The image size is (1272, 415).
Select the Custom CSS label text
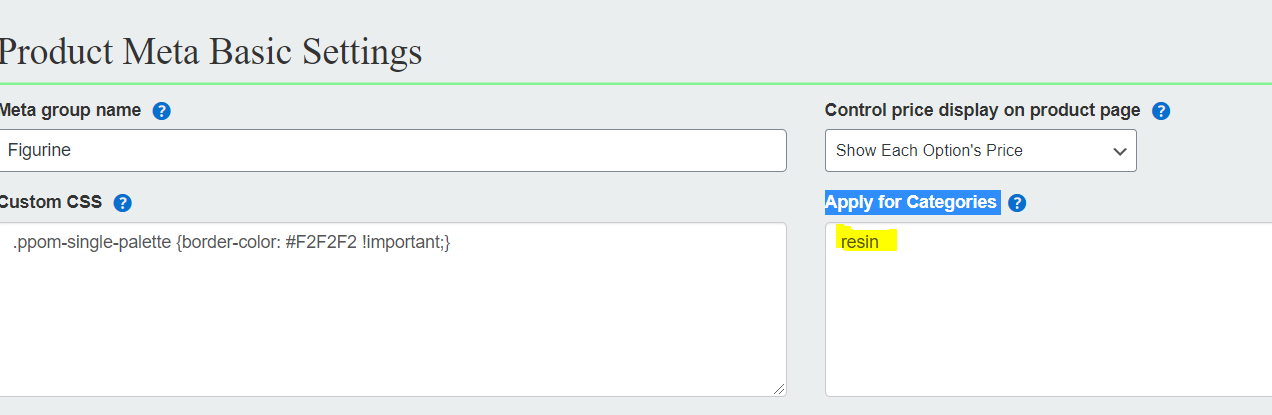click(x=51, y=202)
